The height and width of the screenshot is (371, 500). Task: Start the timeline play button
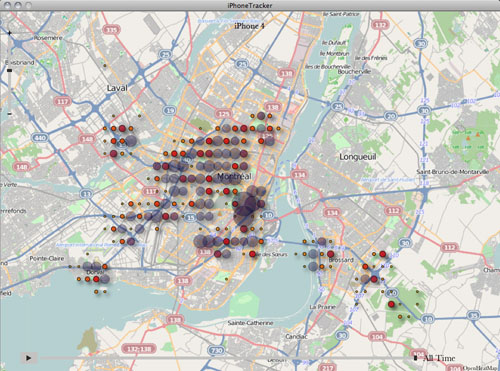tap(28, 358)
